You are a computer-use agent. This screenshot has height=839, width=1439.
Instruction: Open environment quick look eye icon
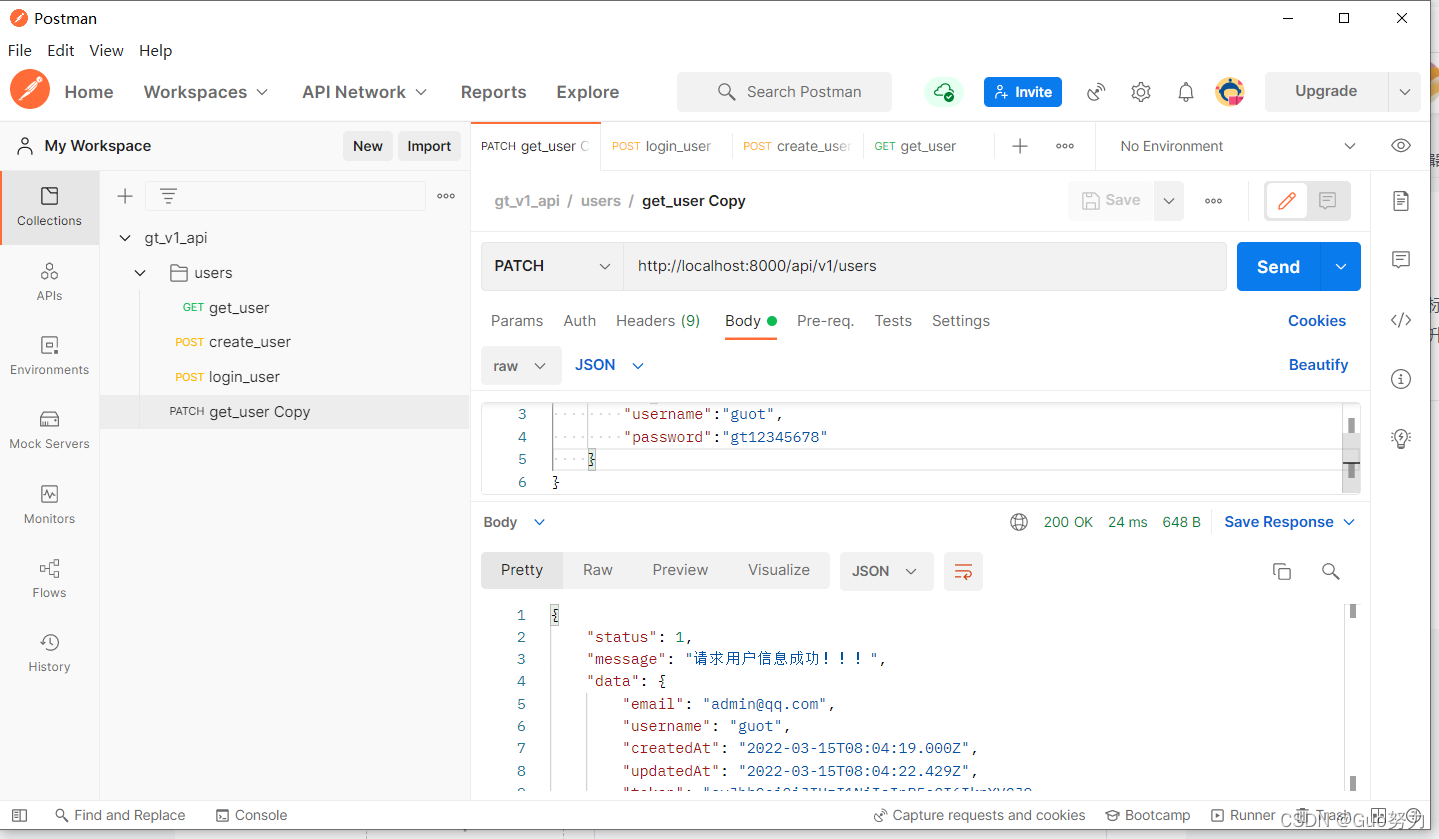point(1401,146)
